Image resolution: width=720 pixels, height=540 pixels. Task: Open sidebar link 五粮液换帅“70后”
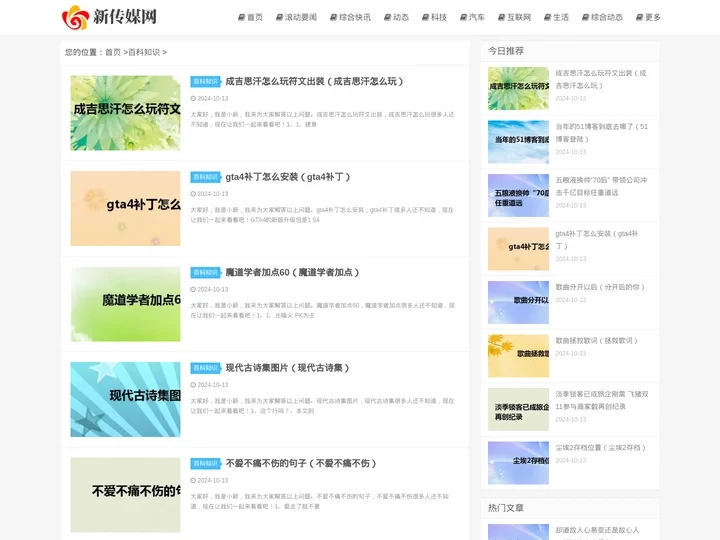[x=602, y=186]
